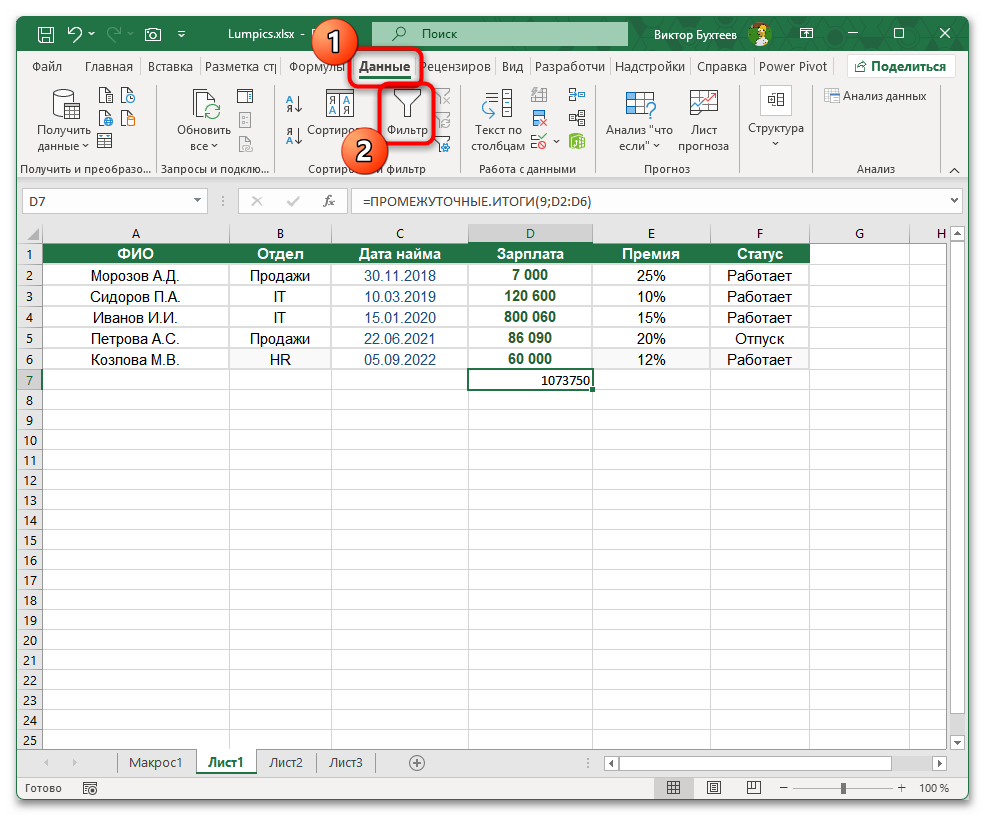Screen dimensions: 985x816
Task: Click the Share button
Action: coord(900,67)
